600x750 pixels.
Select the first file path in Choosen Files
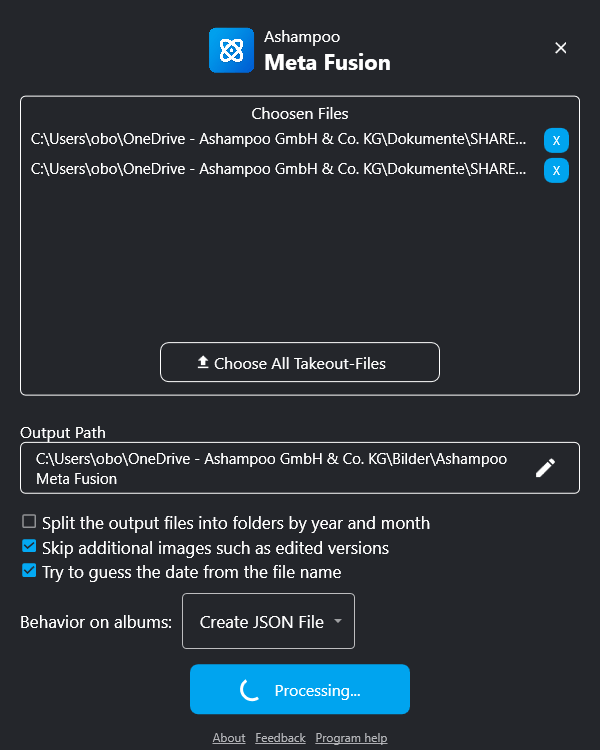[x=278, y=140]
